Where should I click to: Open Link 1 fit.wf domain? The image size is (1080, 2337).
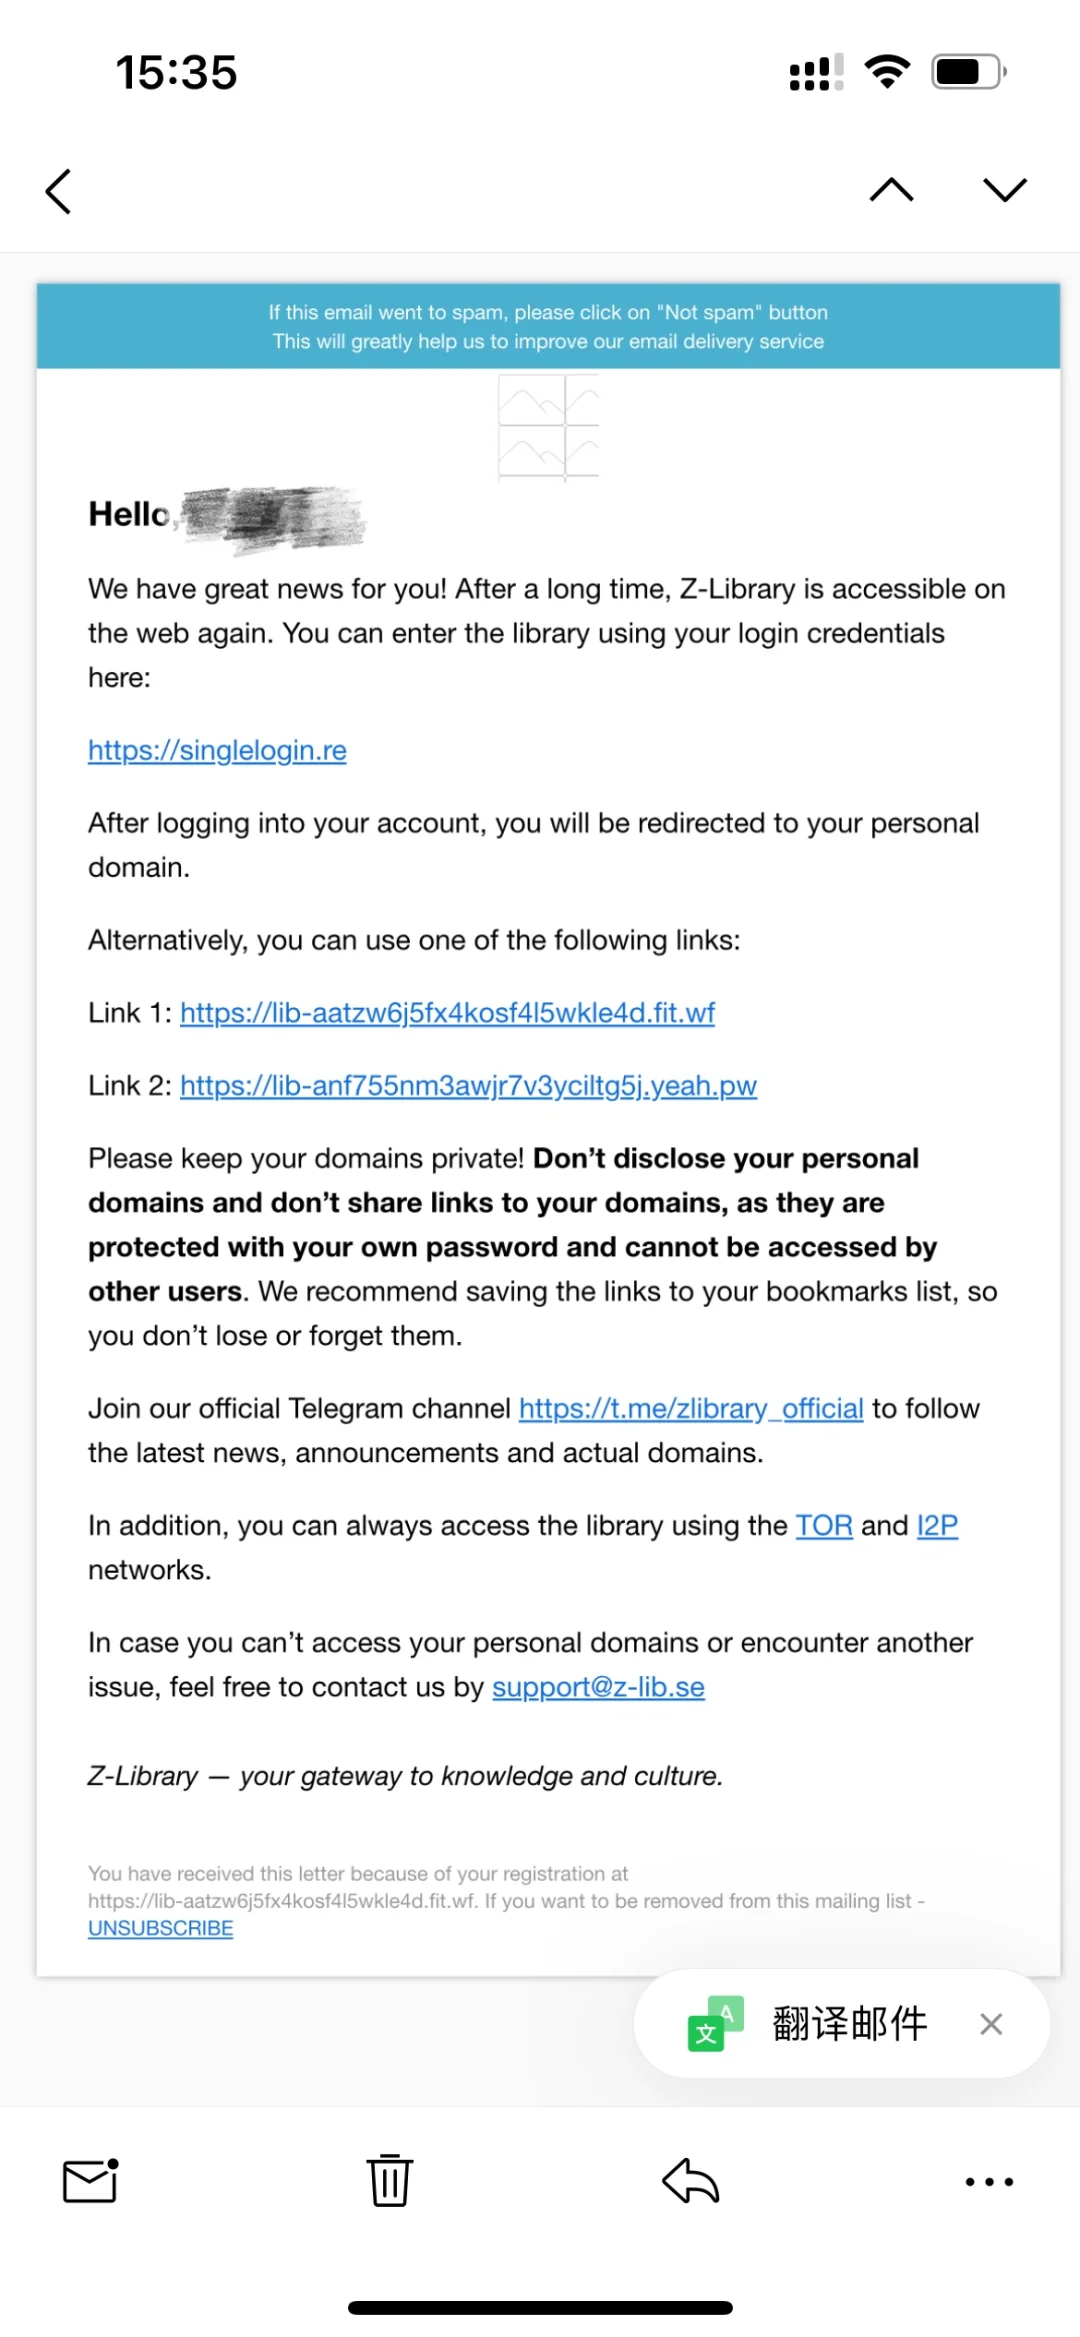pos(447,1013)
